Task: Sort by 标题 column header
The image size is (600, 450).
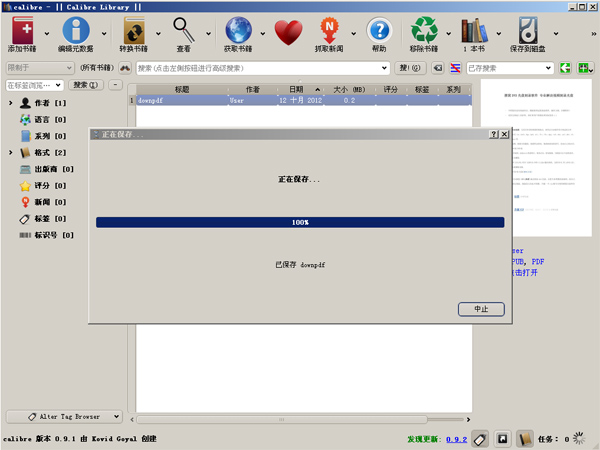Action: pos(182,90)
